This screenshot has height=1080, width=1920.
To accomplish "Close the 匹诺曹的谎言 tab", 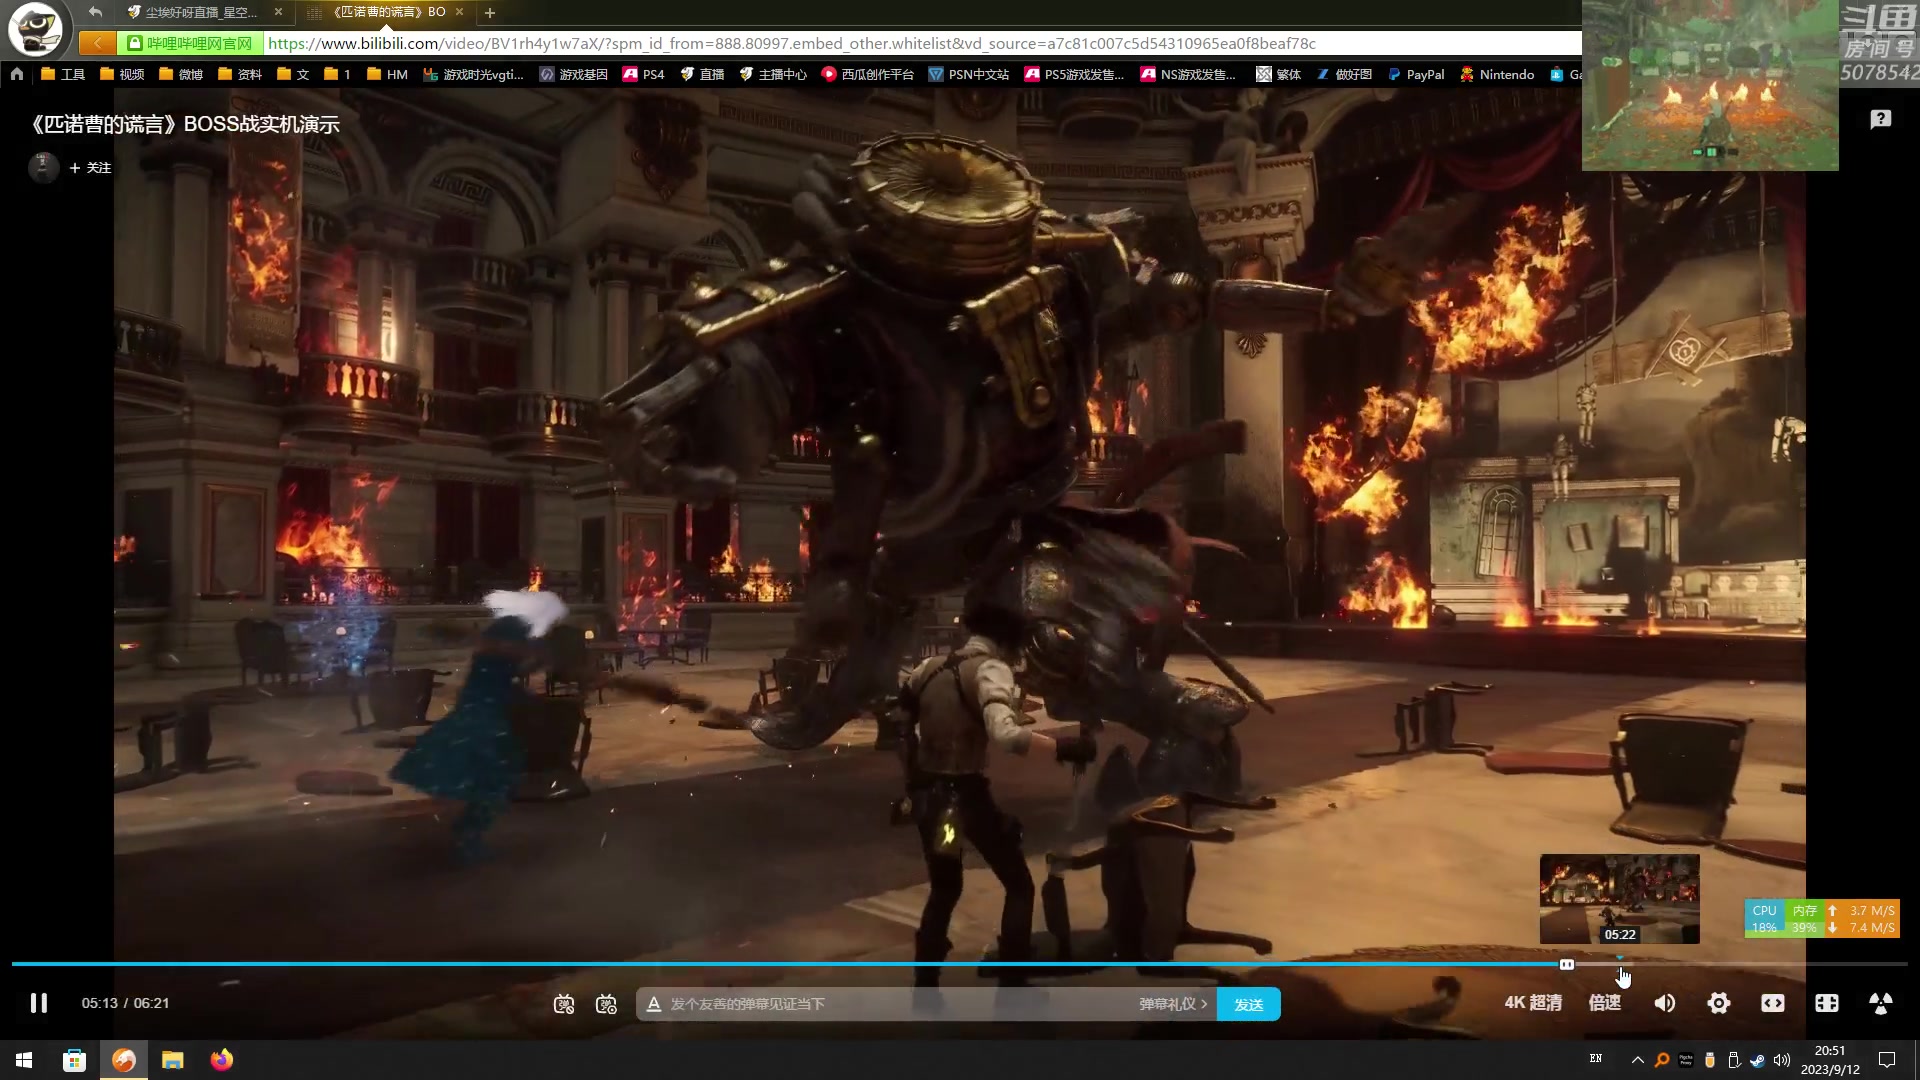I will tap(459, 12).
